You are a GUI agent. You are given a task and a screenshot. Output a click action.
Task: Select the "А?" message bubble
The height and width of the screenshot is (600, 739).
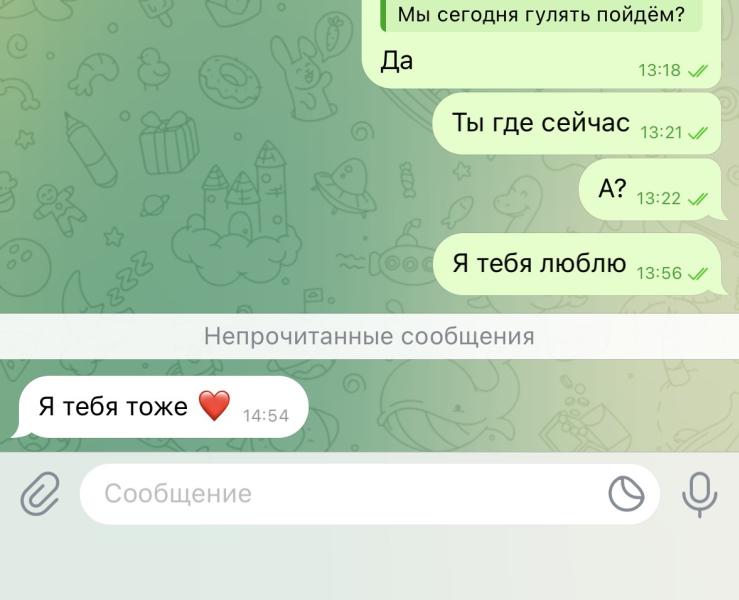click(x=652, y=189)
